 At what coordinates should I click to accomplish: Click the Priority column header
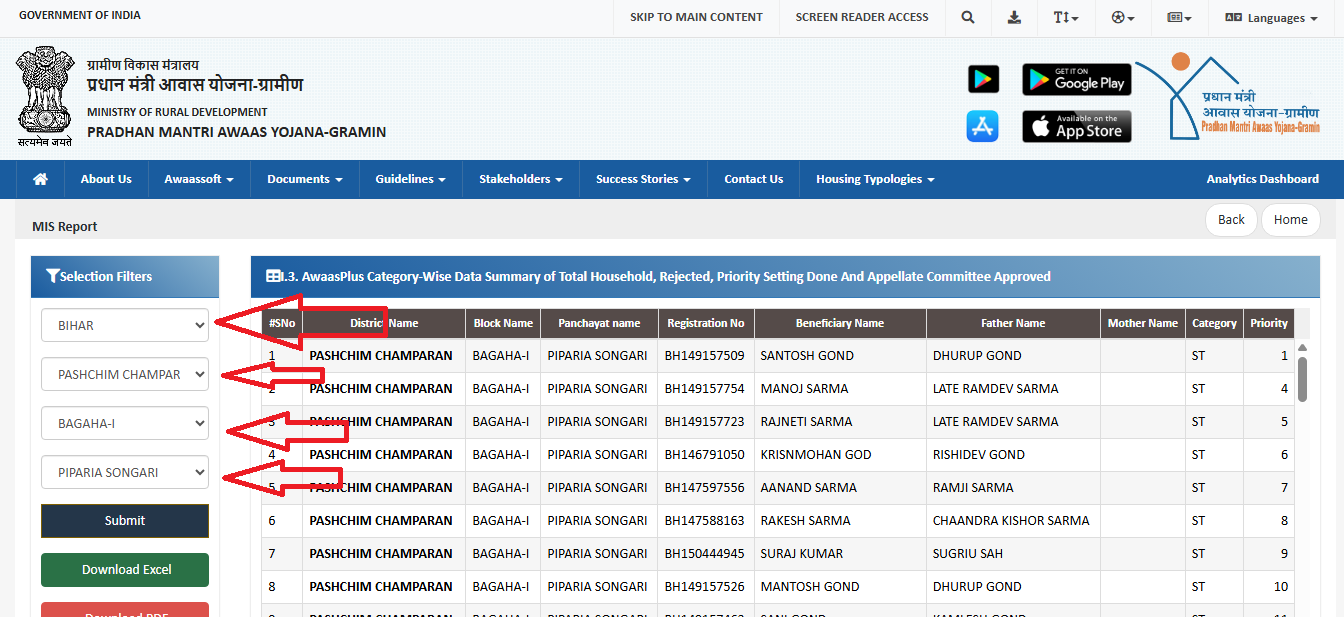tap(1269, 323)
